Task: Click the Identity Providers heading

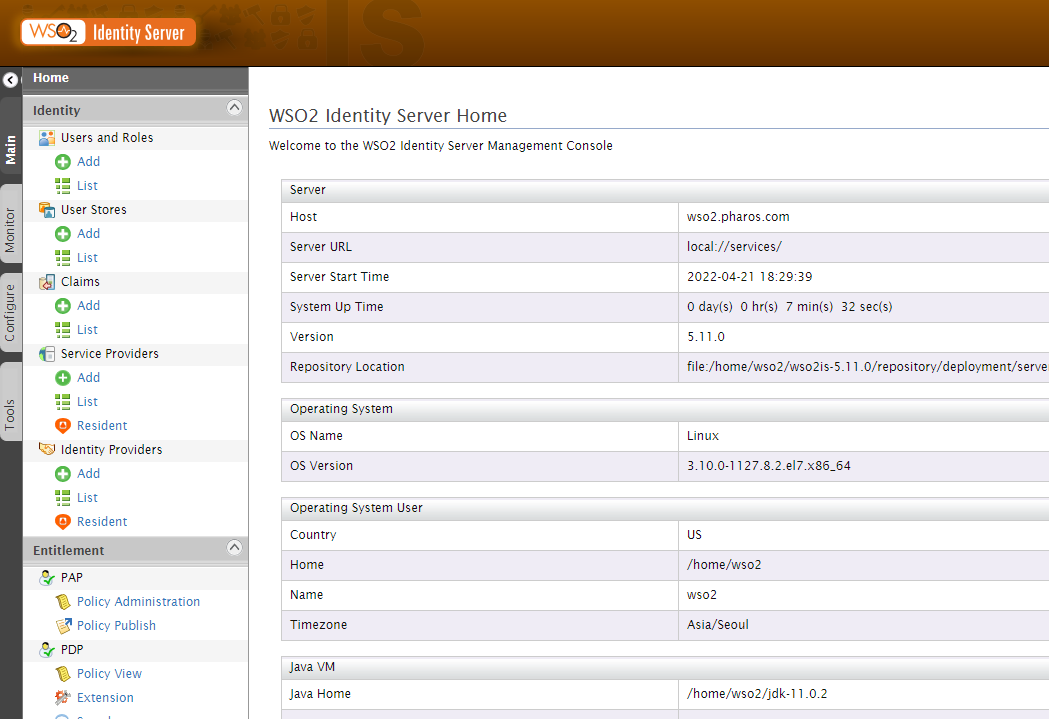Action: (112, 450)
